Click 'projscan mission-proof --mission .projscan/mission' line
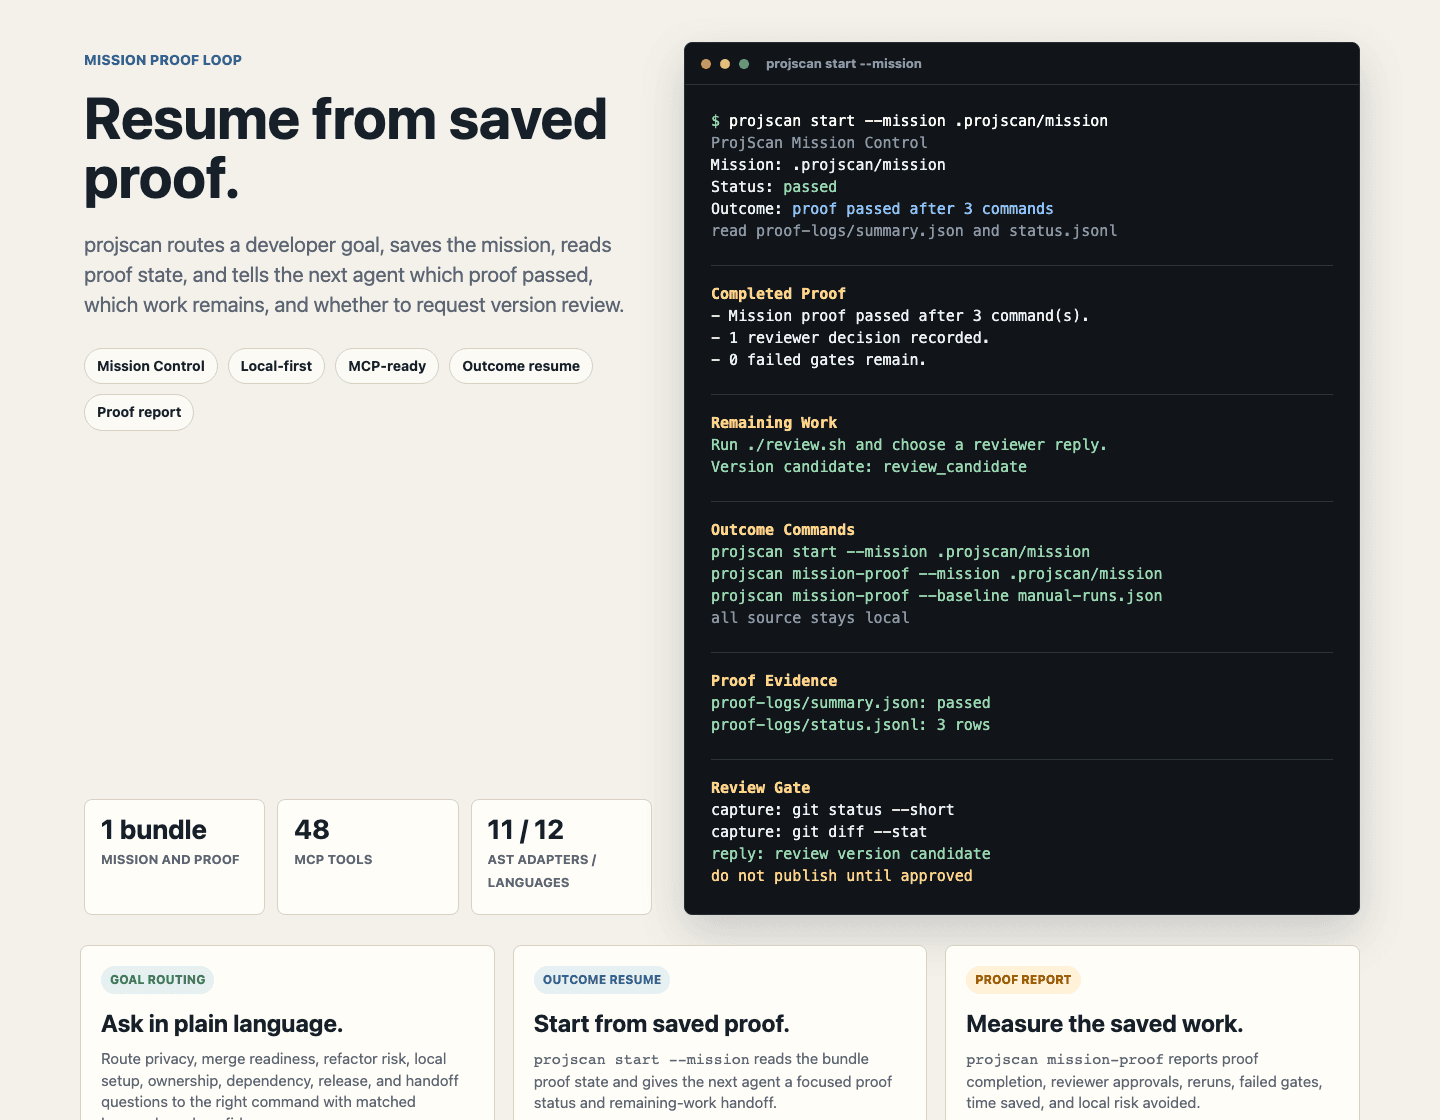1440x1120 pixels. pyautogui.click(x=937, y=574)
